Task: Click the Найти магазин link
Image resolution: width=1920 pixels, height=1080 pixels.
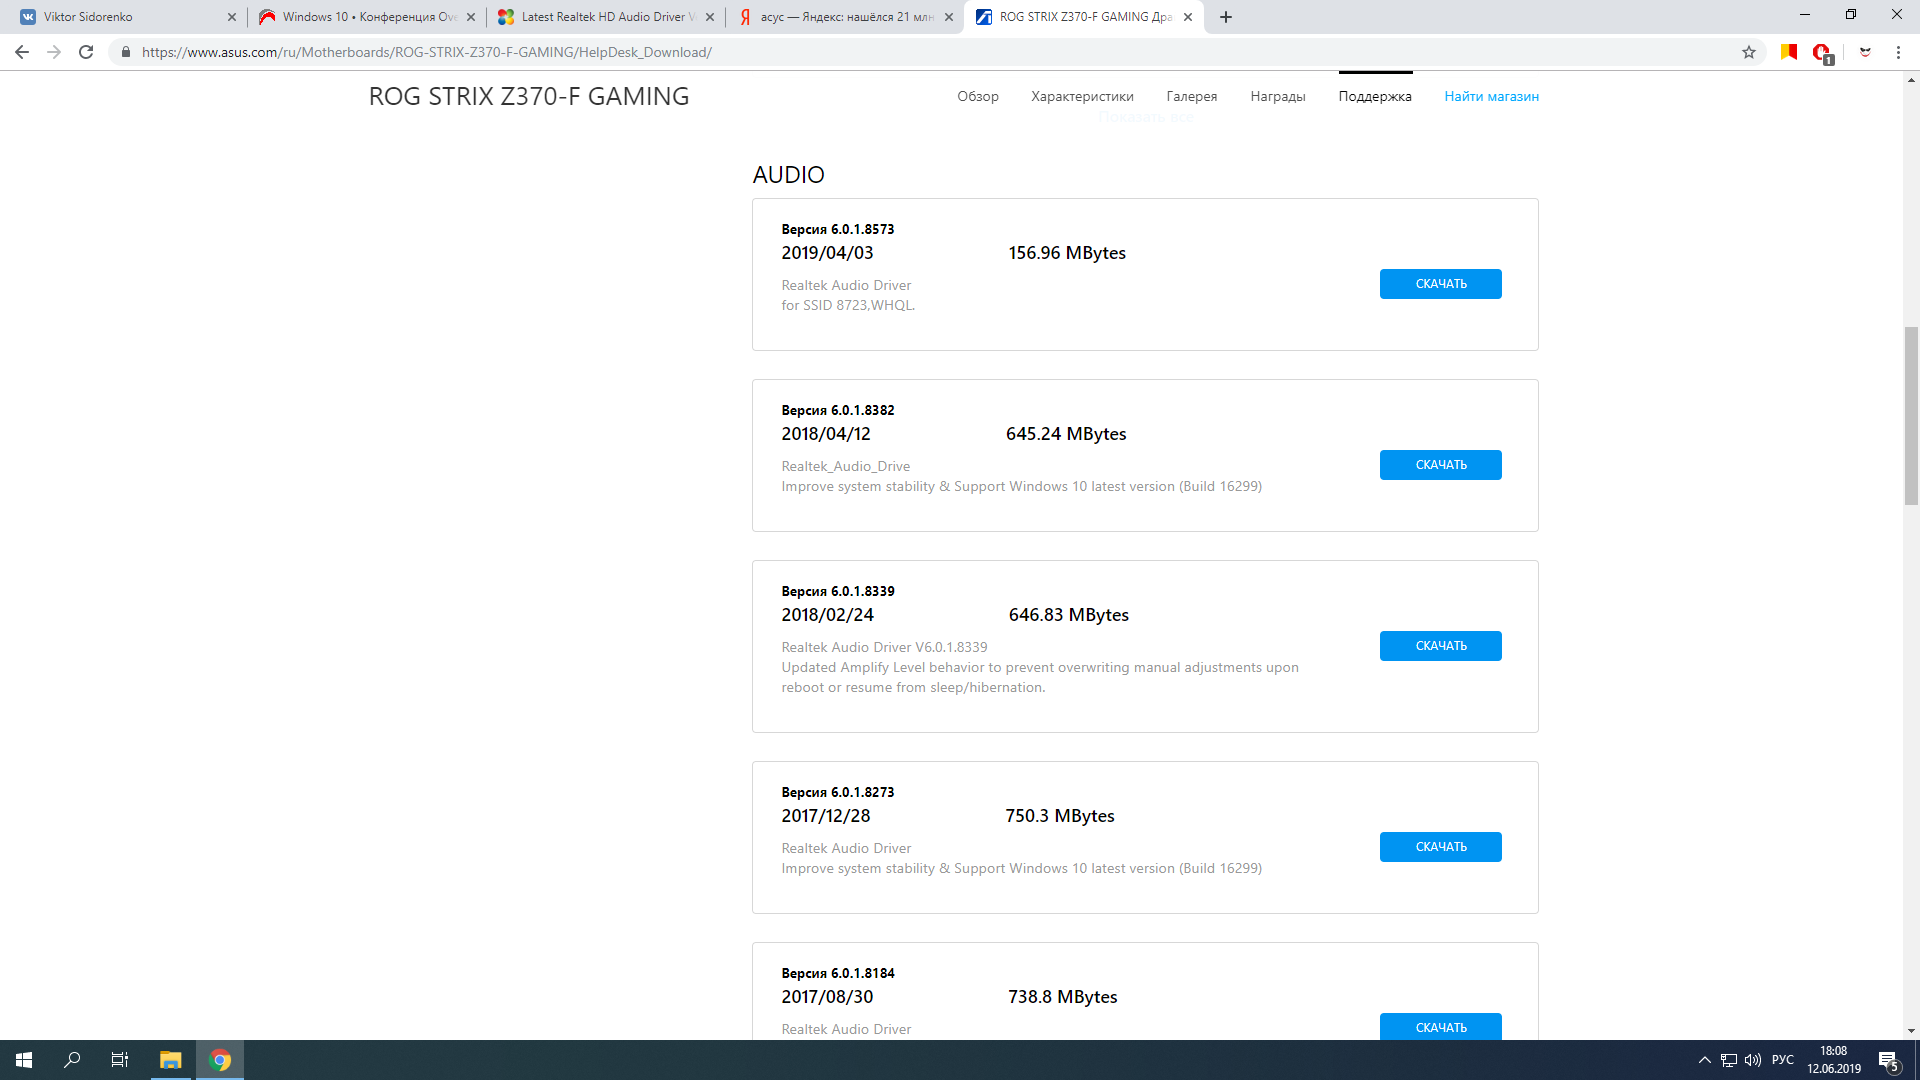Action: point(1491,96)
